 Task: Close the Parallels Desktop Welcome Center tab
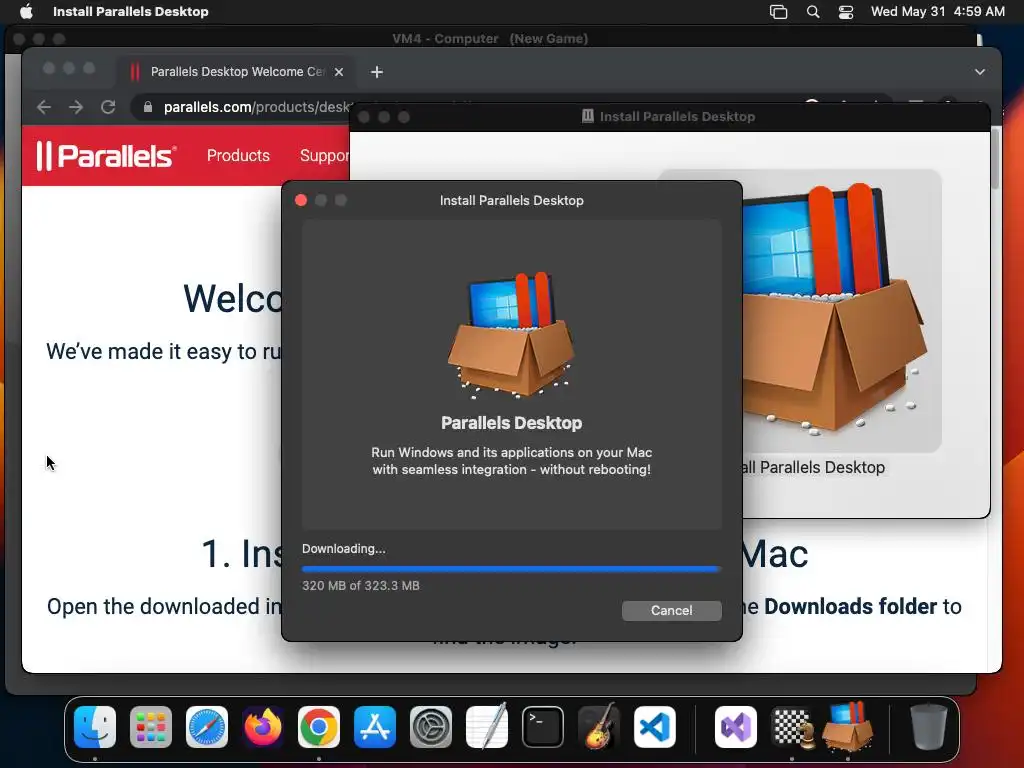(x=339, y=72)
